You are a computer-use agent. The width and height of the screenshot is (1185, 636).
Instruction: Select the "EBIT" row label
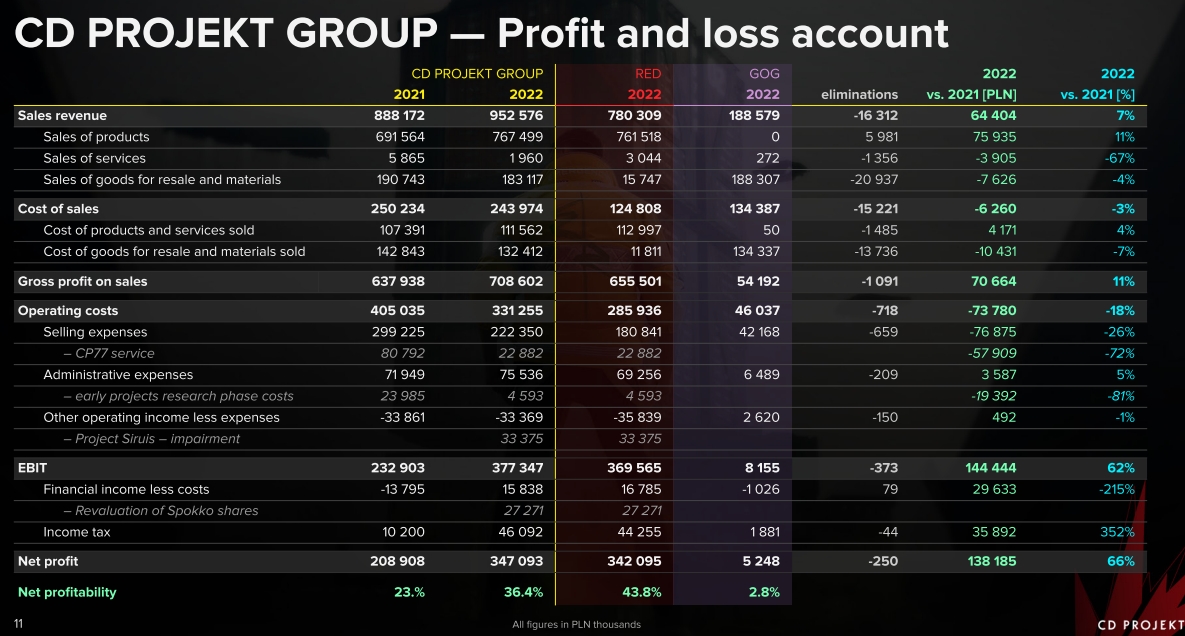coord(32,468)
